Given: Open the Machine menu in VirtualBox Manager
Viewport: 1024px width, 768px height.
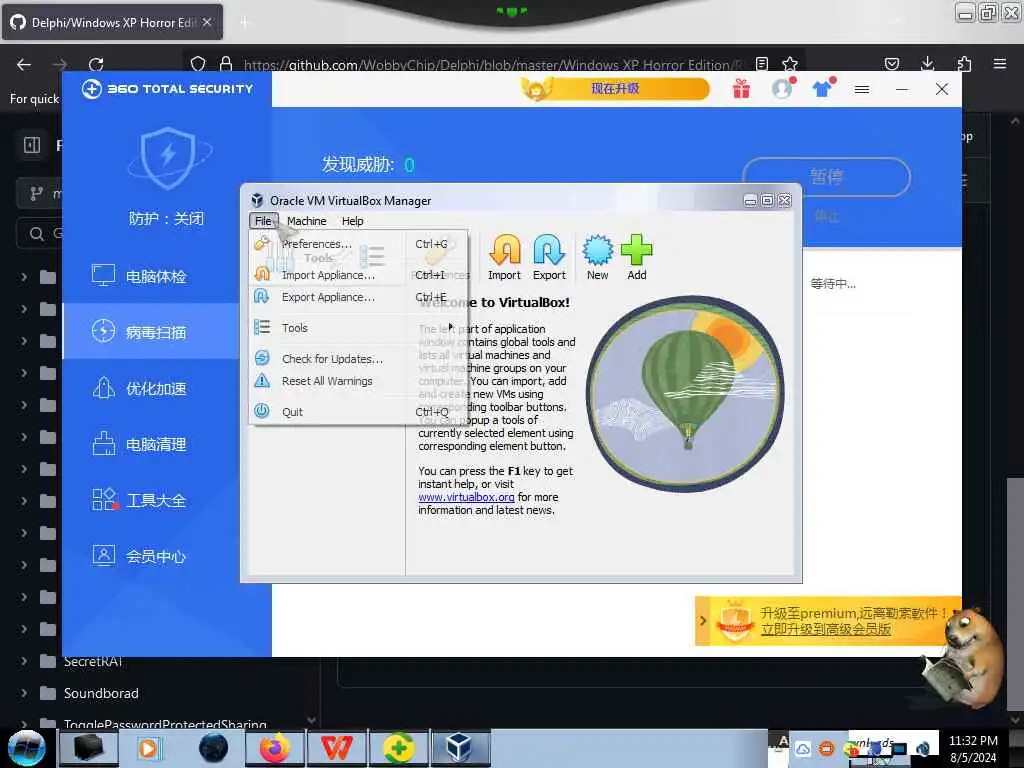Looking at the screenshot, I should [306, 221].
